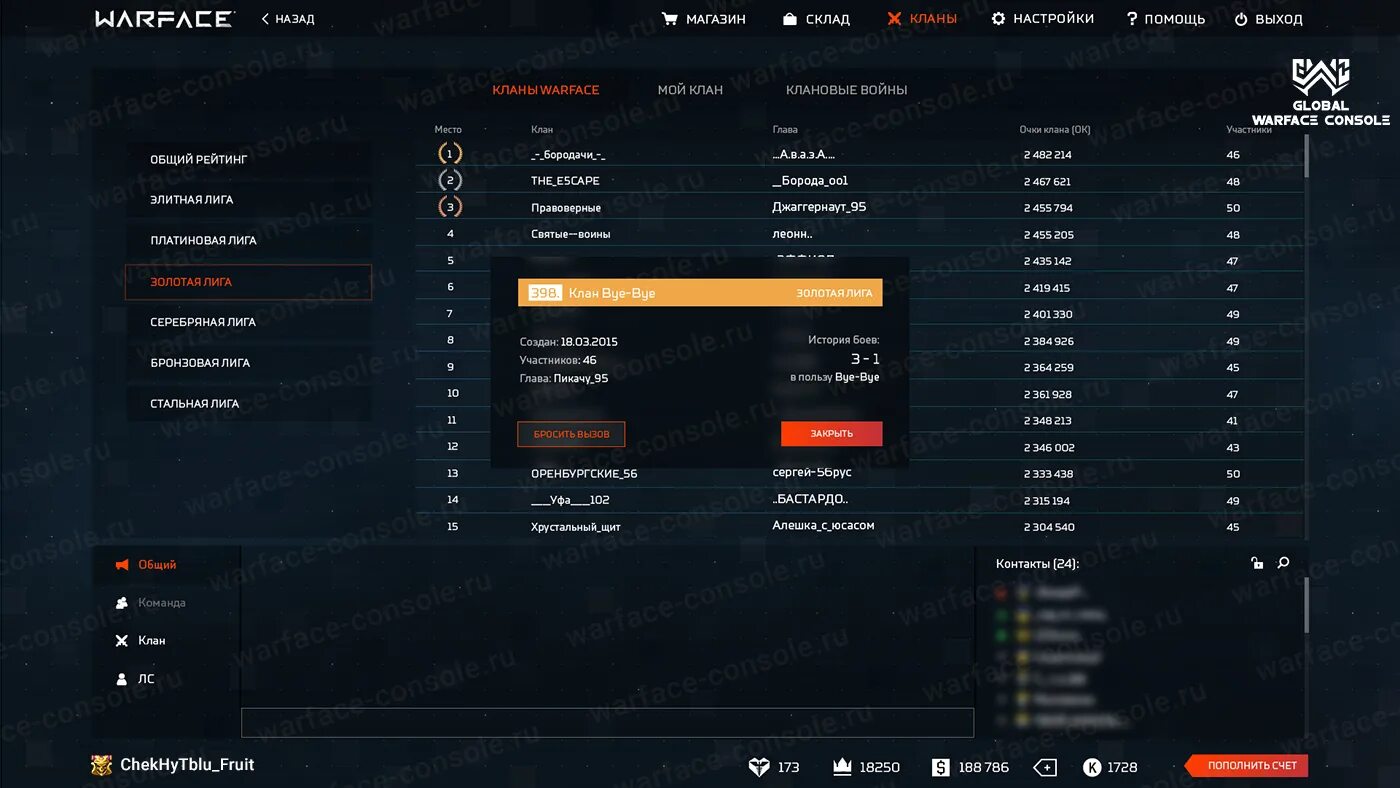Click Очки клана (ОК) column header
The width and height of the screenshot is (1400, 788).
(x=1055, y=130)
